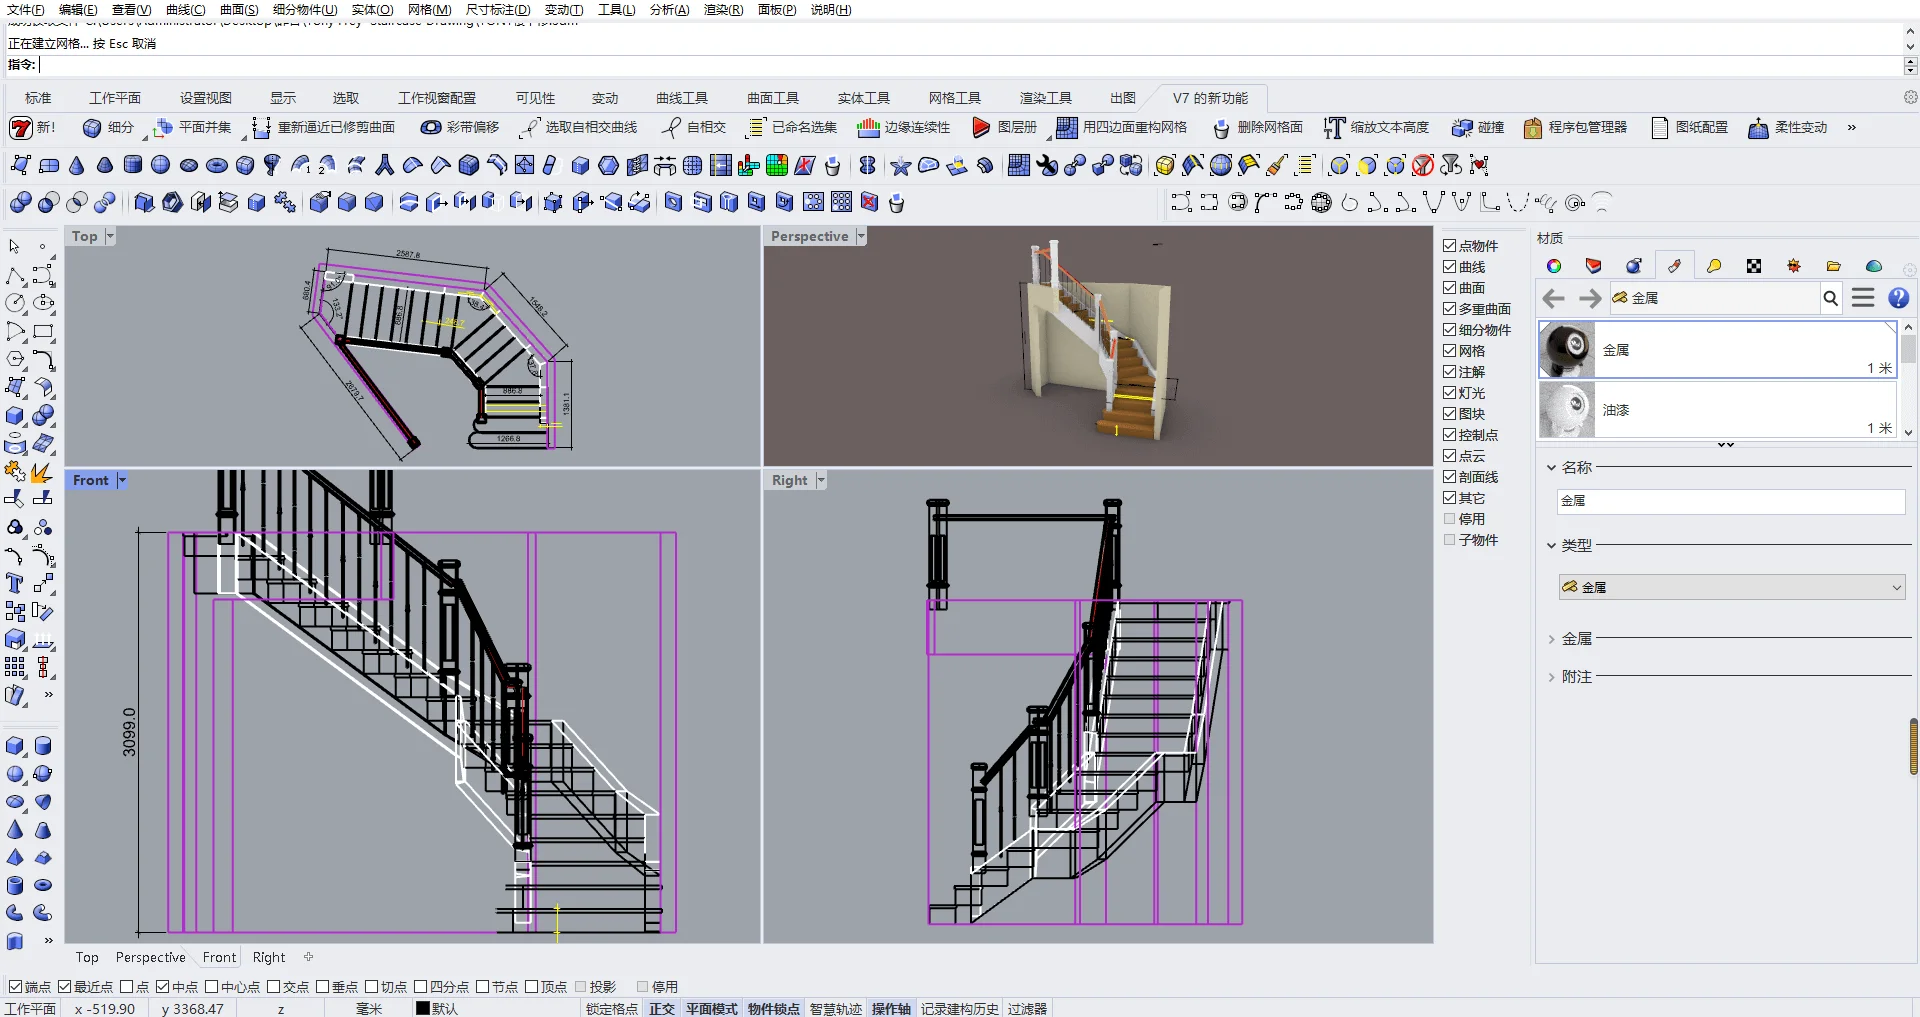Click the 程序包管理器 package manager icon
The height and width of the screenshot is (1017, 1920).
pyautogui.click(x=1532, y=128)
